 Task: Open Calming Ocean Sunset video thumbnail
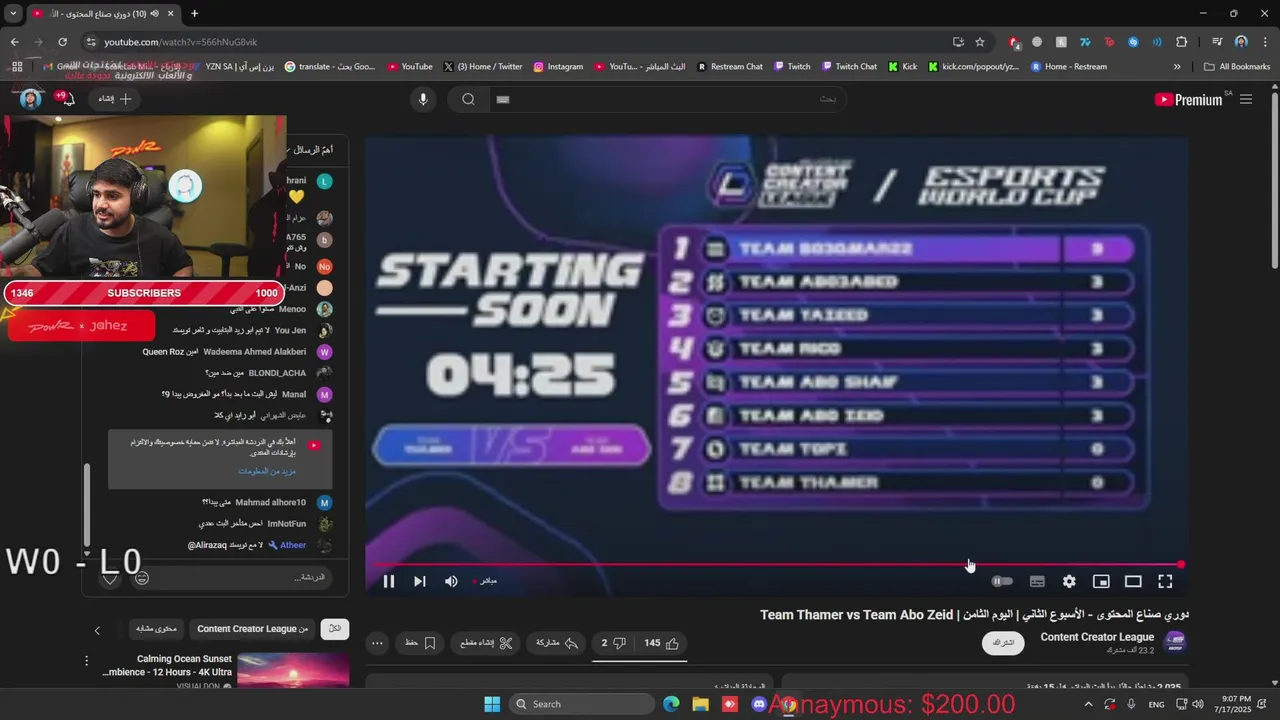pyautogui.click(x=293, y=671)
